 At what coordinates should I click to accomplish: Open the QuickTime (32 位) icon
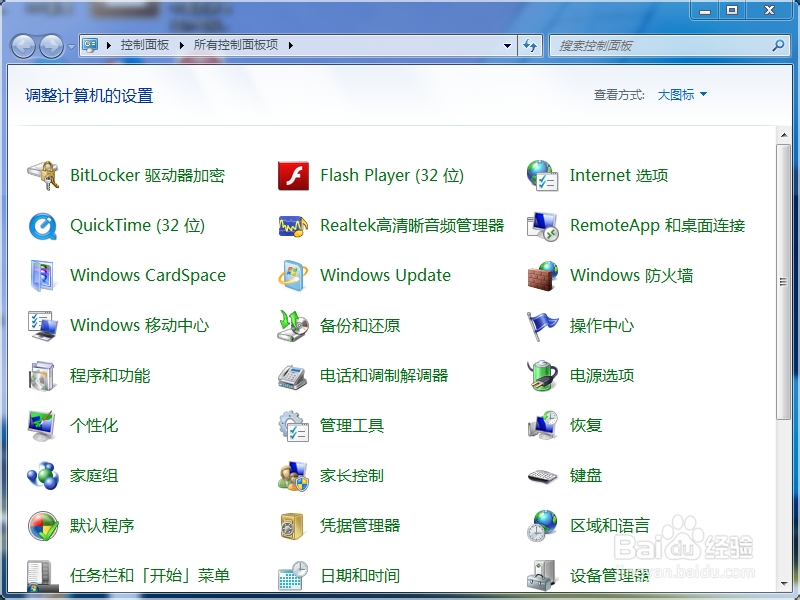point(43,226)
